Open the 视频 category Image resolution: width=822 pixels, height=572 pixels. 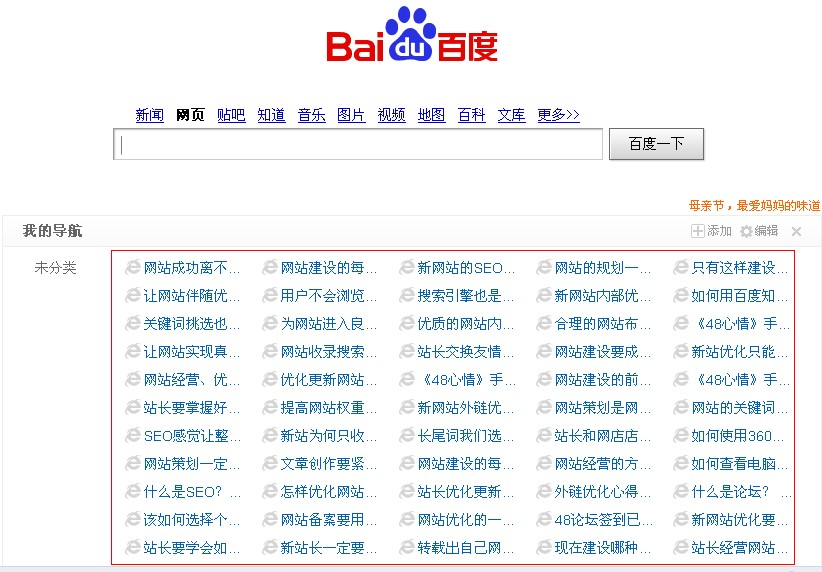coord(392,115)
